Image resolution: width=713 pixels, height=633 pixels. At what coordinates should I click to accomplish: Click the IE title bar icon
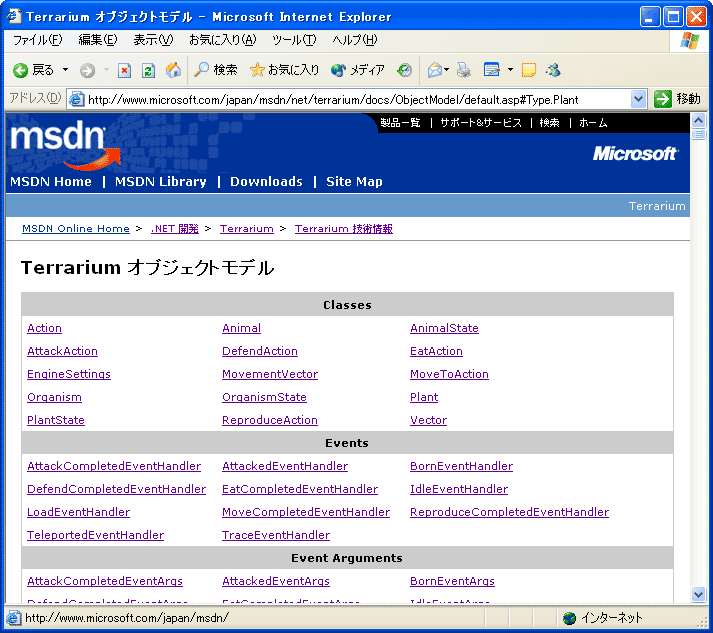tap(14, 16)
